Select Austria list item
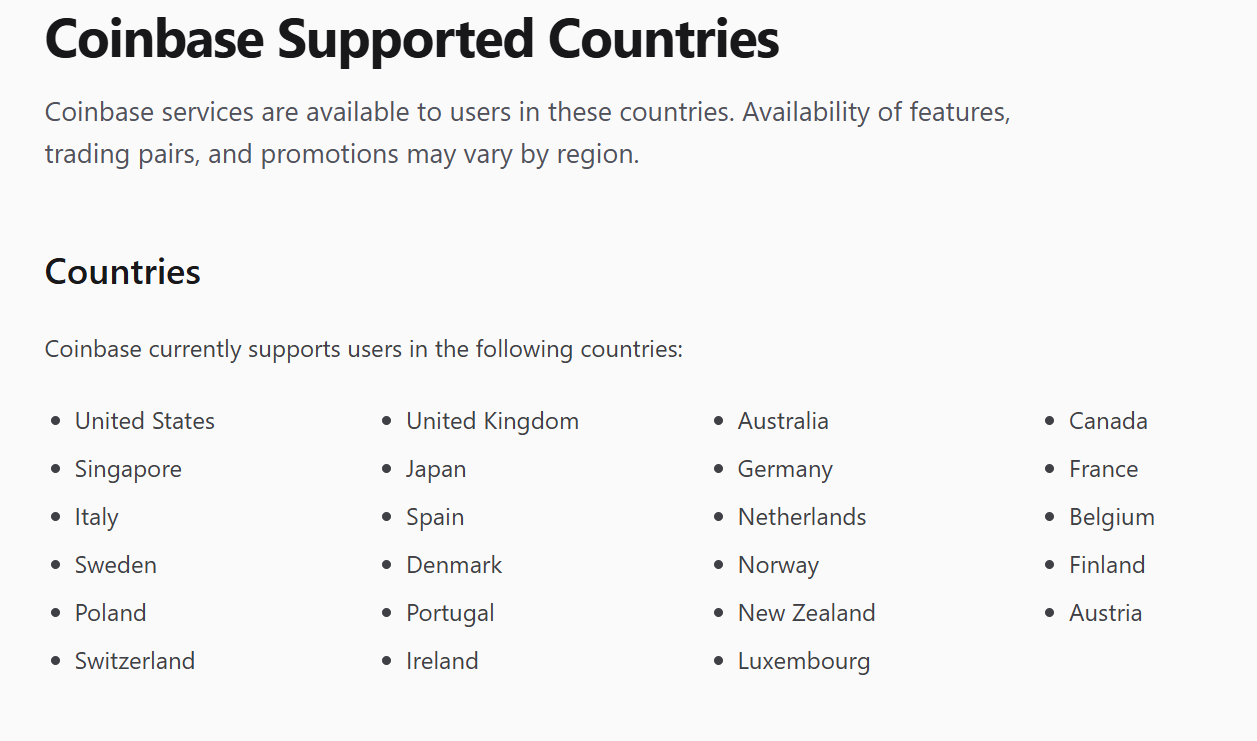 coord(1105,613)
